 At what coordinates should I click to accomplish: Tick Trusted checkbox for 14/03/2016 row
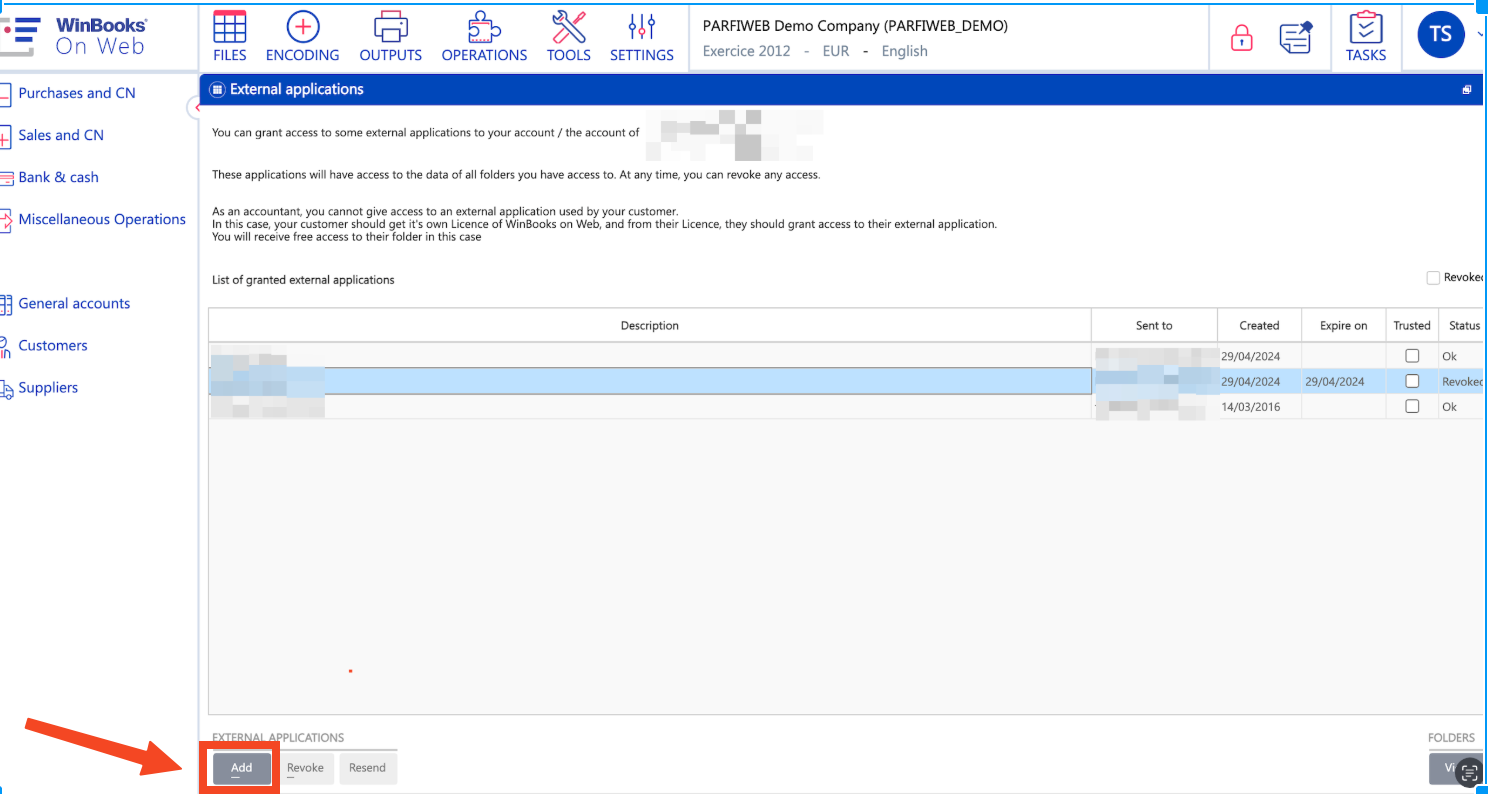[1412, 406]
